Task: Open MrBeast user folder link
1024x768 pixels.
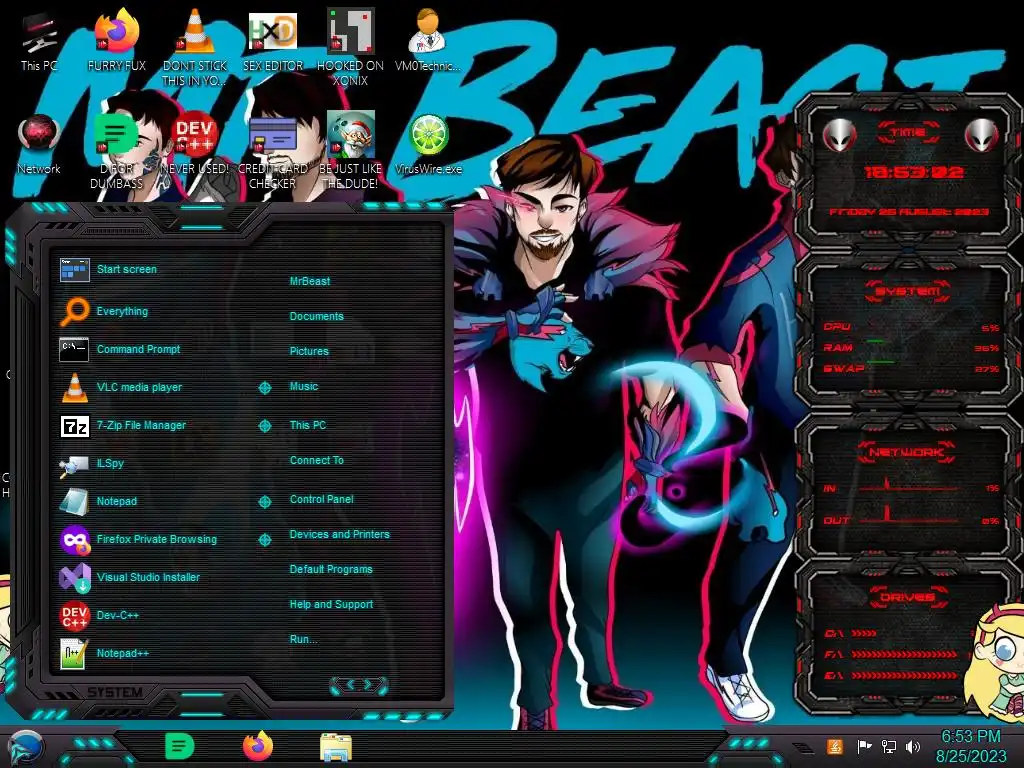Action: tap(310, 281)
